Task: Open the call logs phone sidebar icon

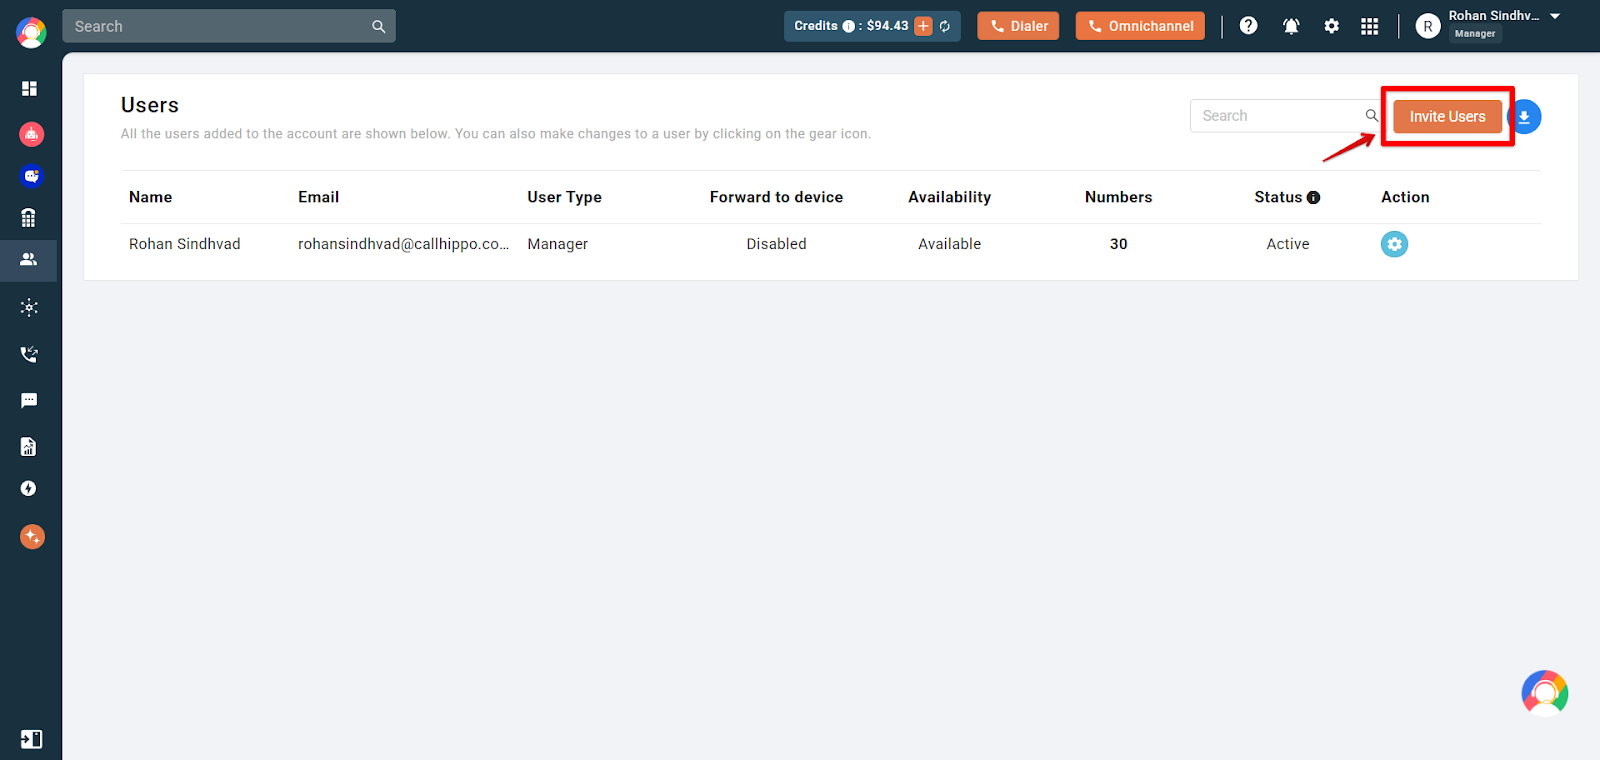Action: pos(29,354)
